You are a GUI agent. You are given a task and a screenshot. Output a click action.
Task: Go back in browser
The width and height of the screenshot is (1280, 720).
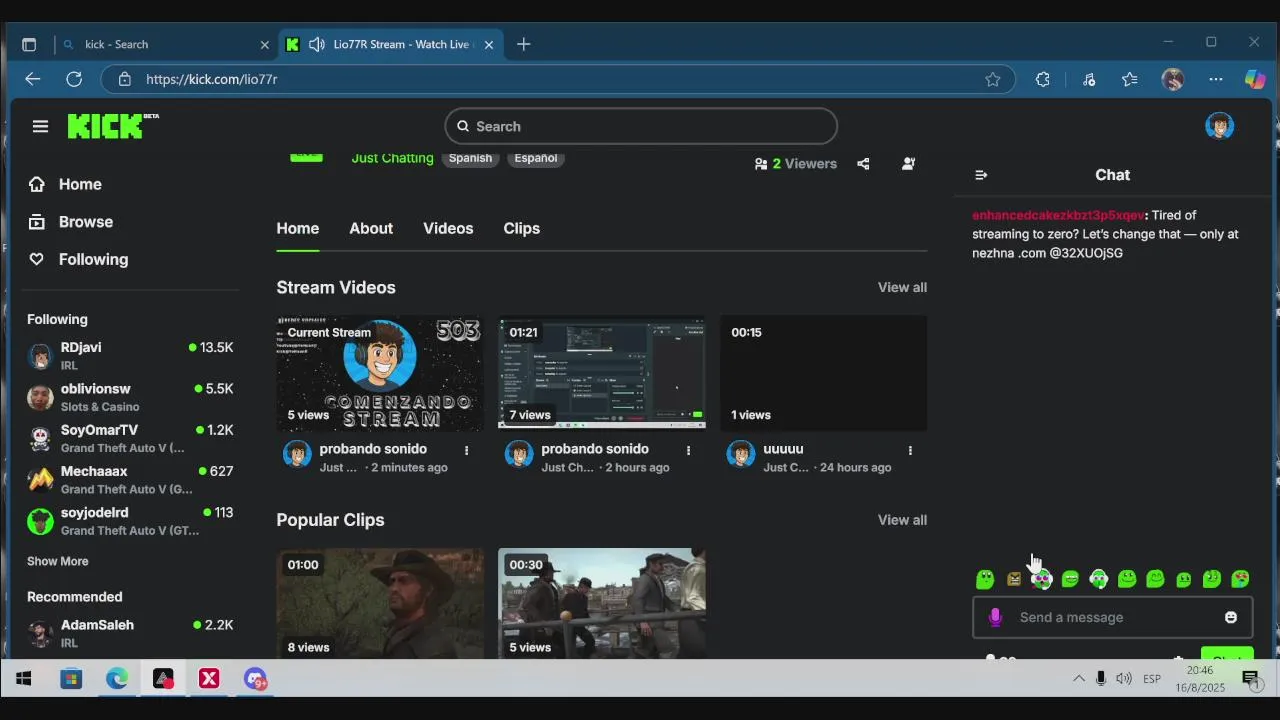point(33,79)
